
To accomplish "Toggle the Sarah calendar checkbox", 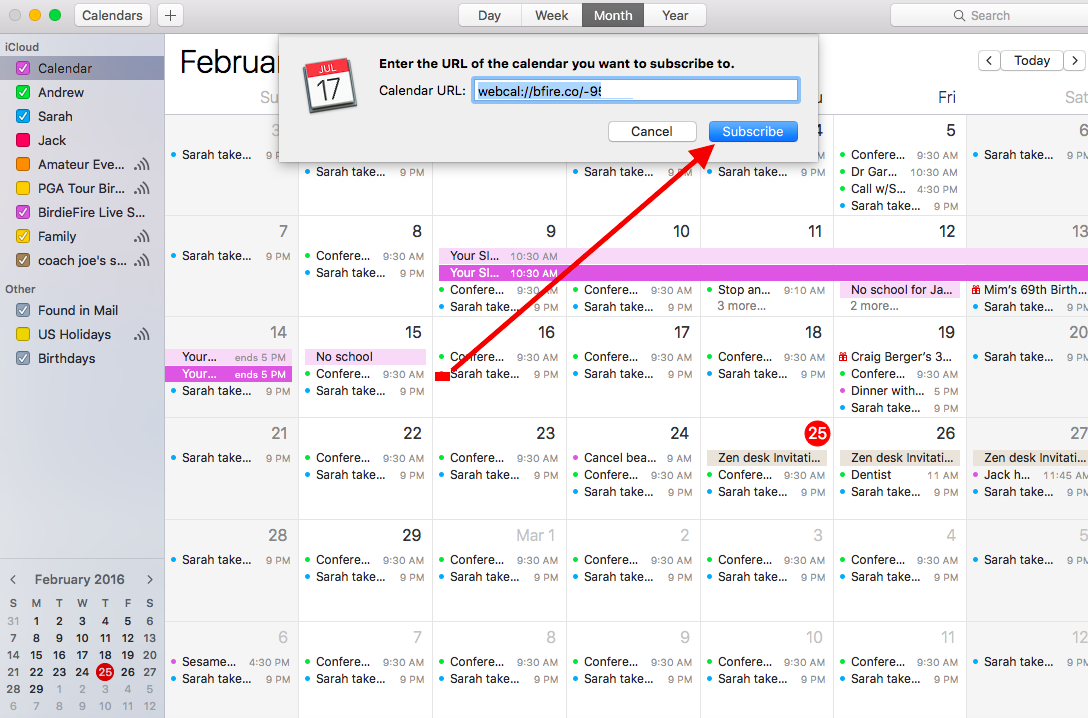I will pos(23,116).
